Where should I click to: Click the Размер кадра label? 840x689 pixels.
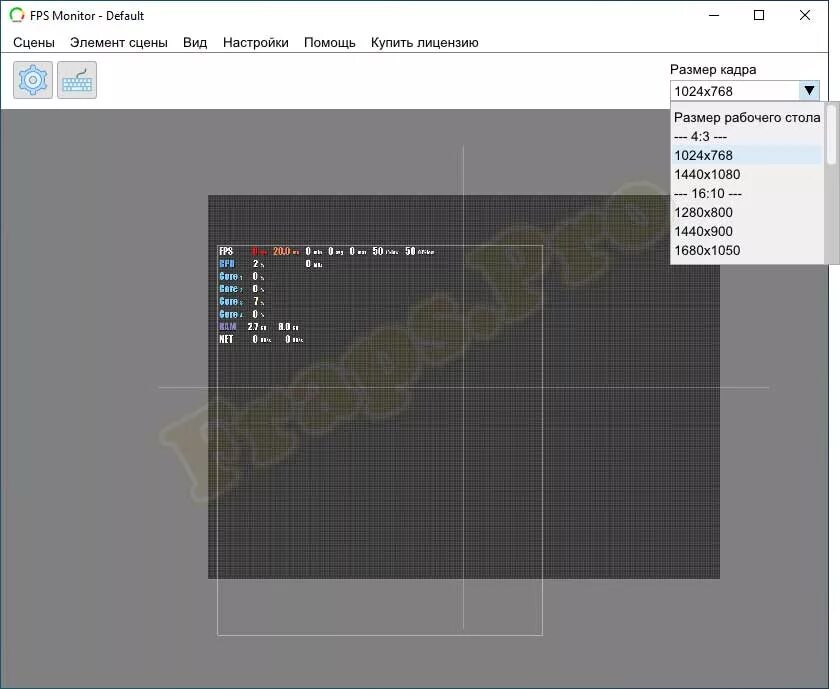pos(713,70)
